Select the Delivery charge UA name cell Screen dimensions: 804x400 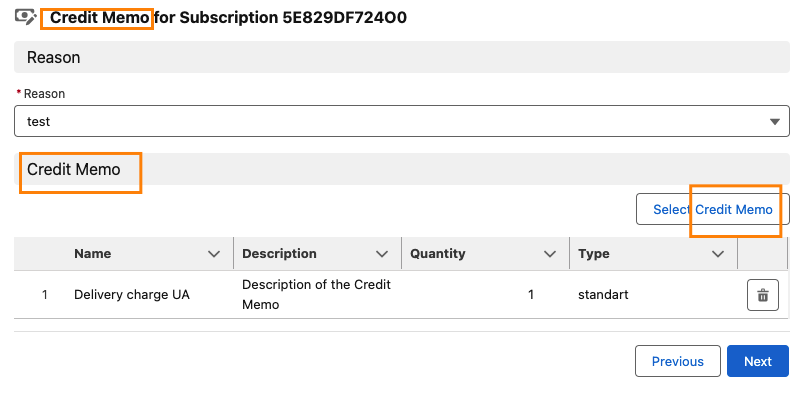[132, 295]
